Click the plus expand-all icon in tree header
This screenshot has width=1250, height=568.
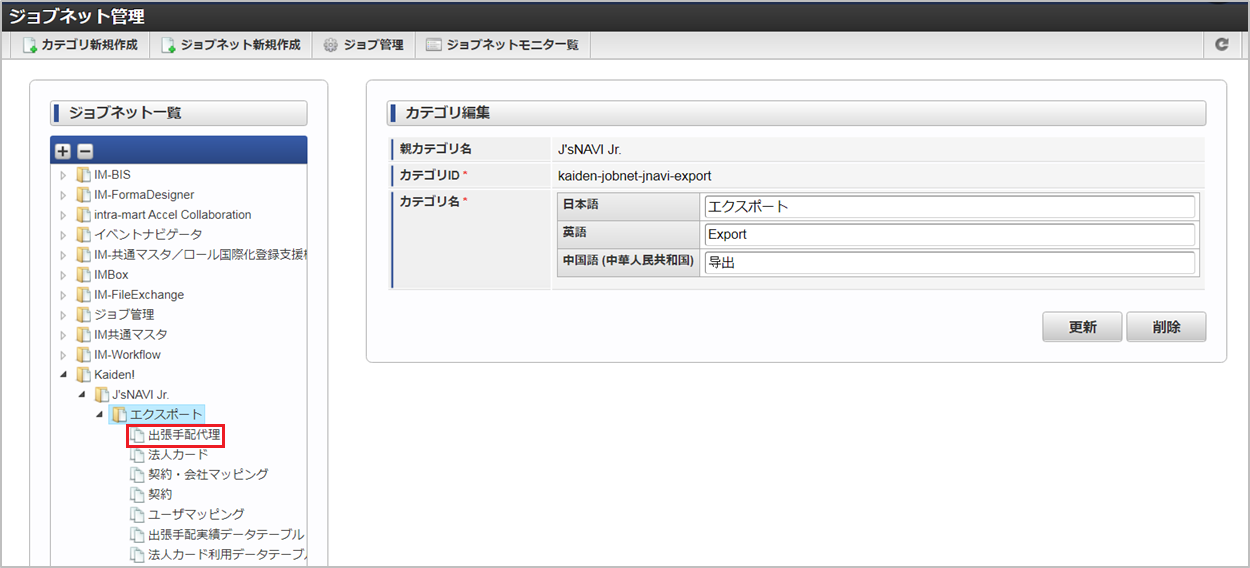[63, 151]
